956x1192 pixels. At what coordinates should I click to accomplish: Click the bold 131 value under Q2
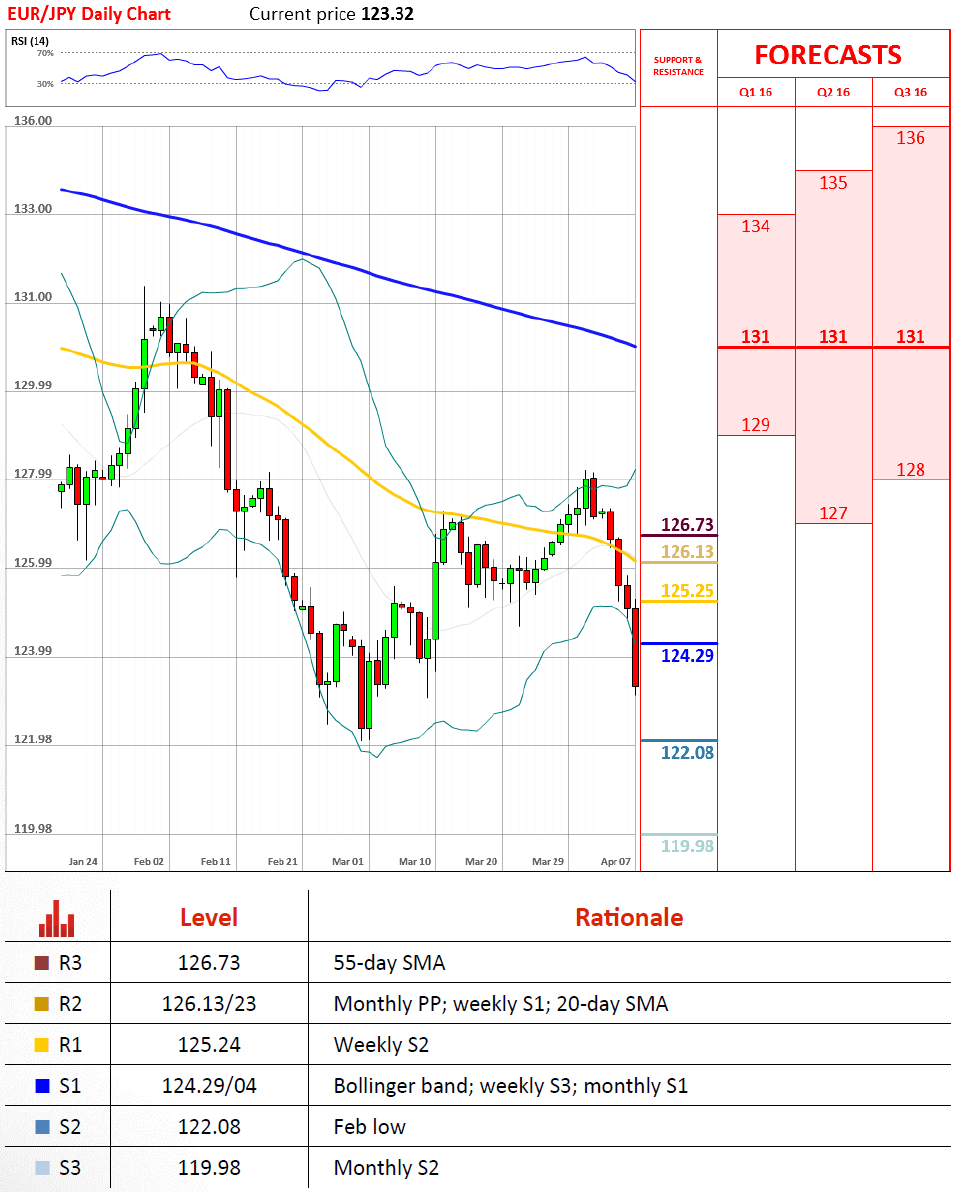coord(833,337)
